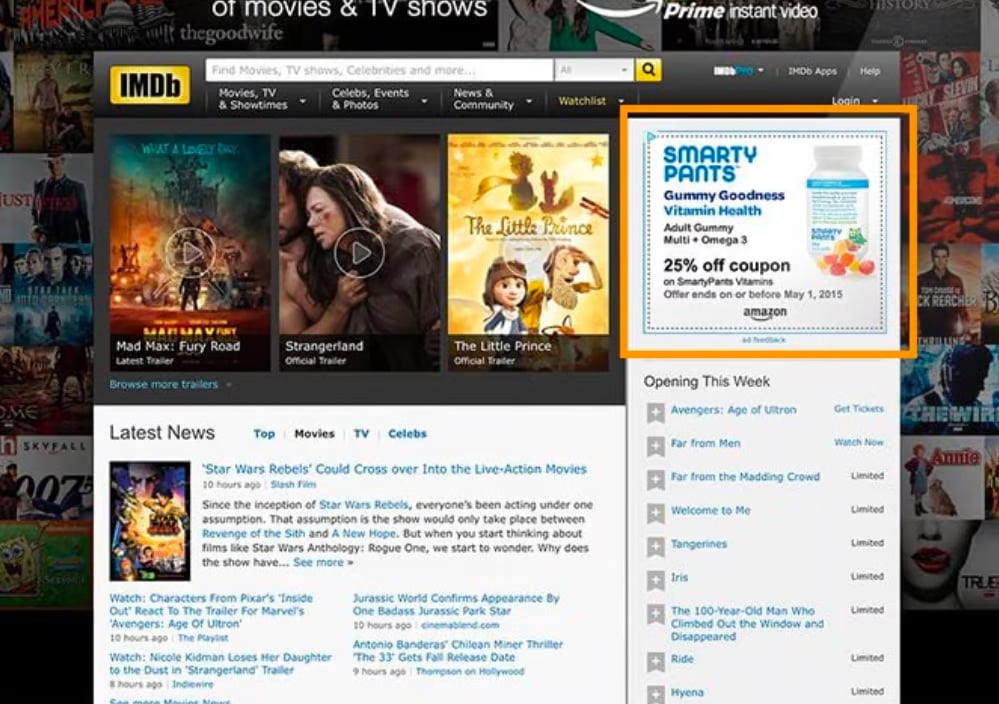Select the Movies news tab
The height and width of the screenshot is (704, 999).
click(x=314, y=434)
